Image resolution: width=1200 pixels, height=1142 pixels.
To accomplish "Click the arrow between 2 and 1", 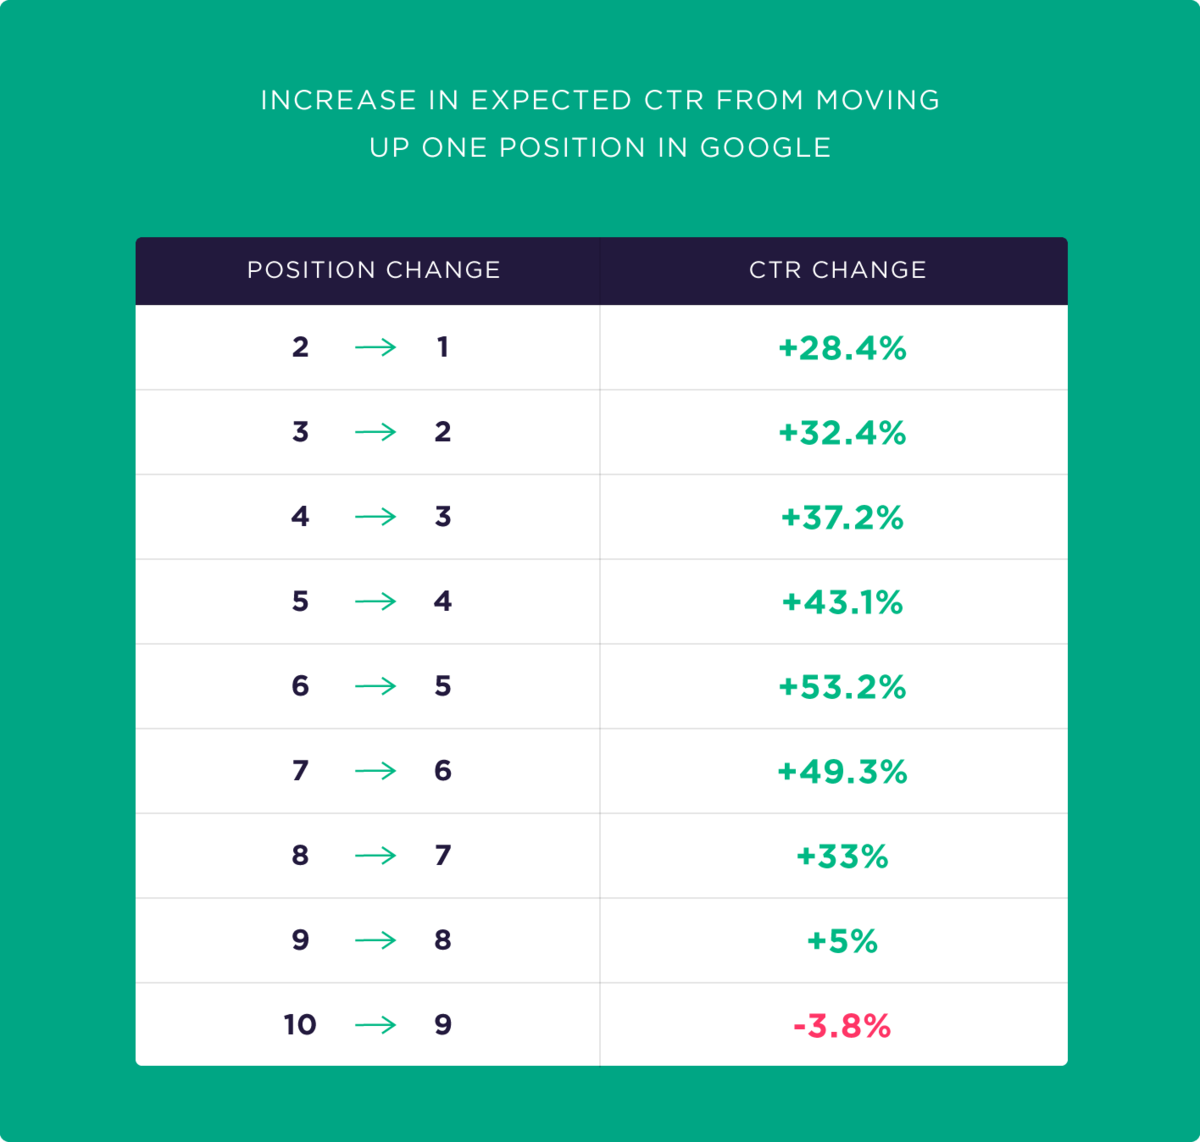I will (x=376, y=348).
